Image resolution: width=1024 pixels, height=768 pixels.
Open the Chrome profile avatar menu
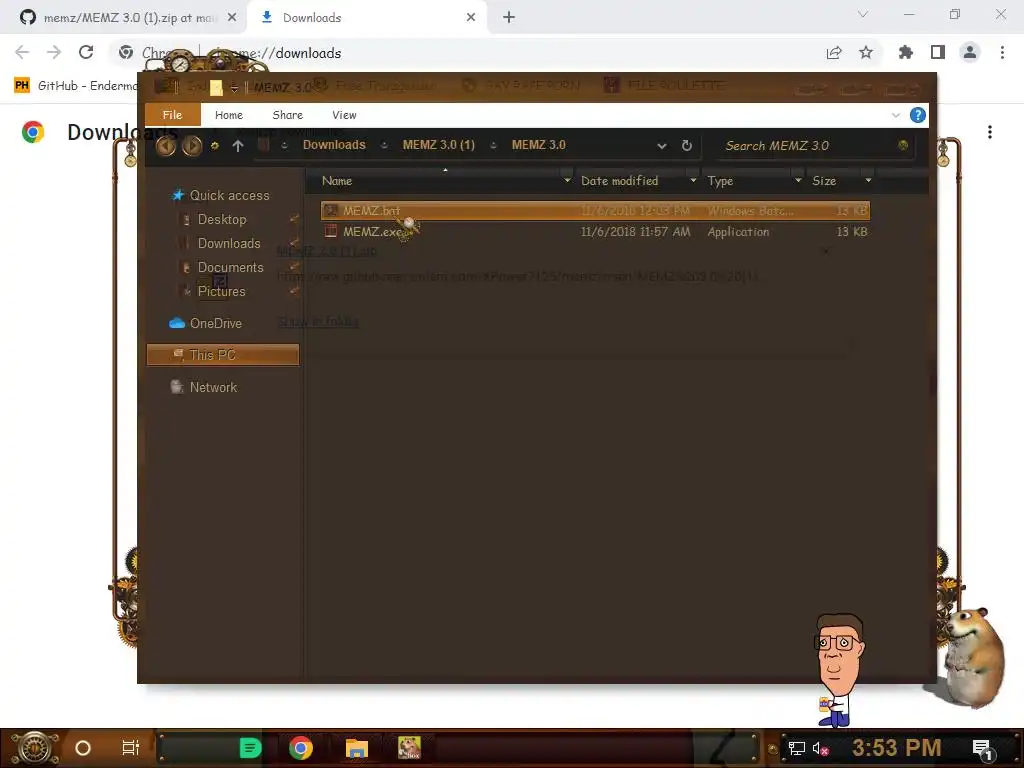(x=970, y=53)
